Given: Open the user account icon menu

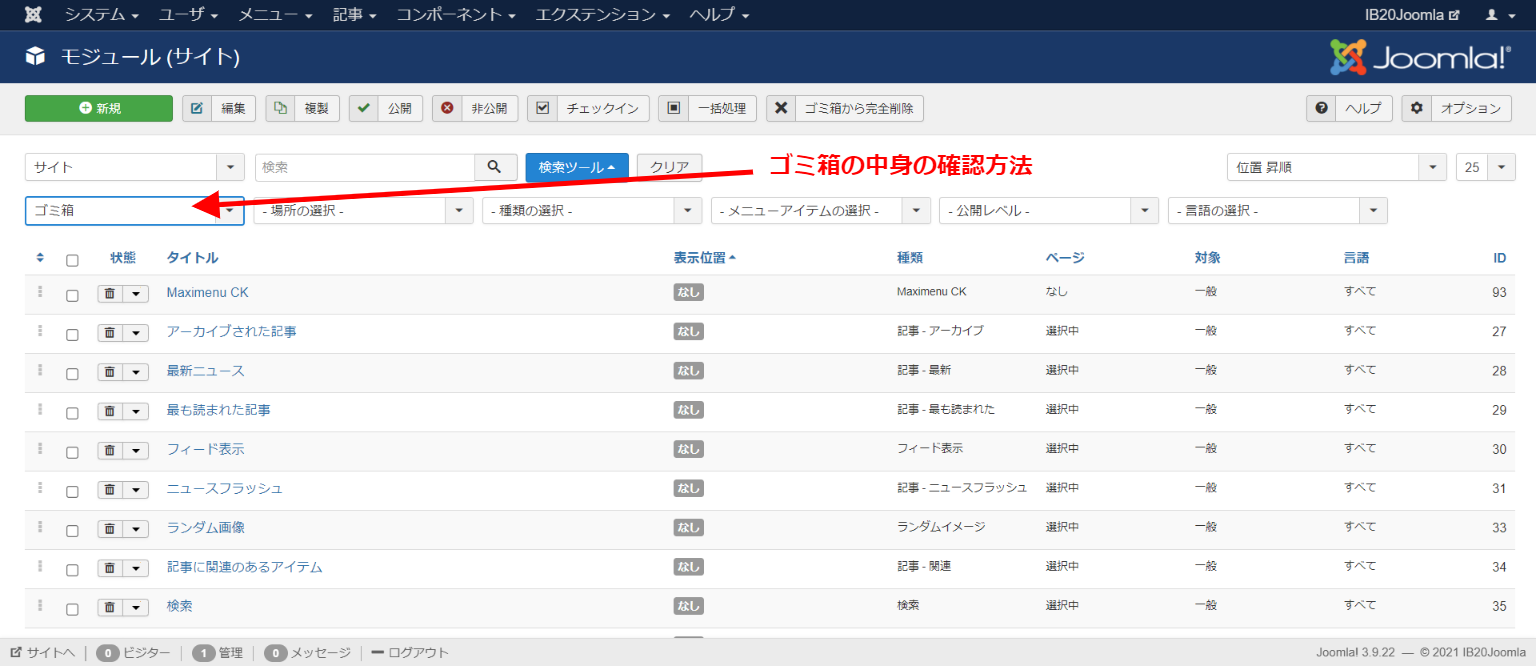Looking at the screenshot, I should [x=1497, y=15].
